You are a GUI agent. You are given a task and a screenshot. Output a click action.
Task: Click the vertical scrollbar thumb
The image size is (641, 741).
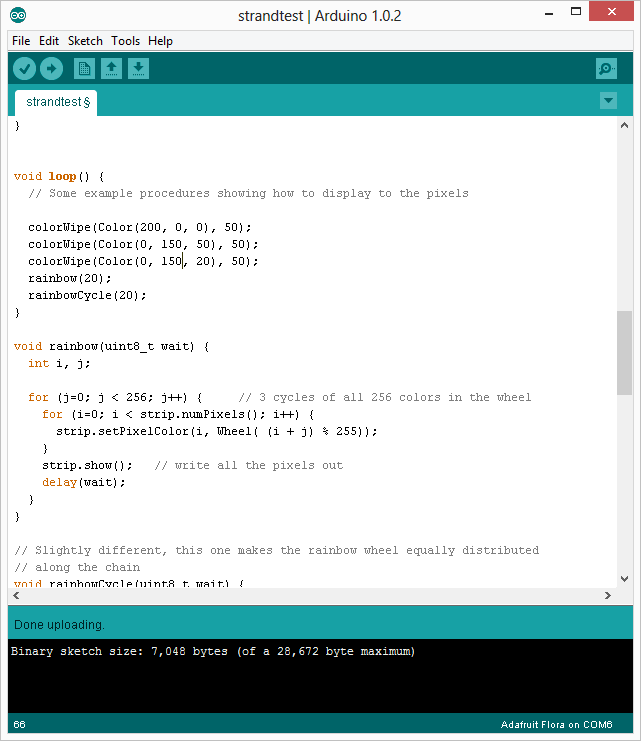click(624, 353)
